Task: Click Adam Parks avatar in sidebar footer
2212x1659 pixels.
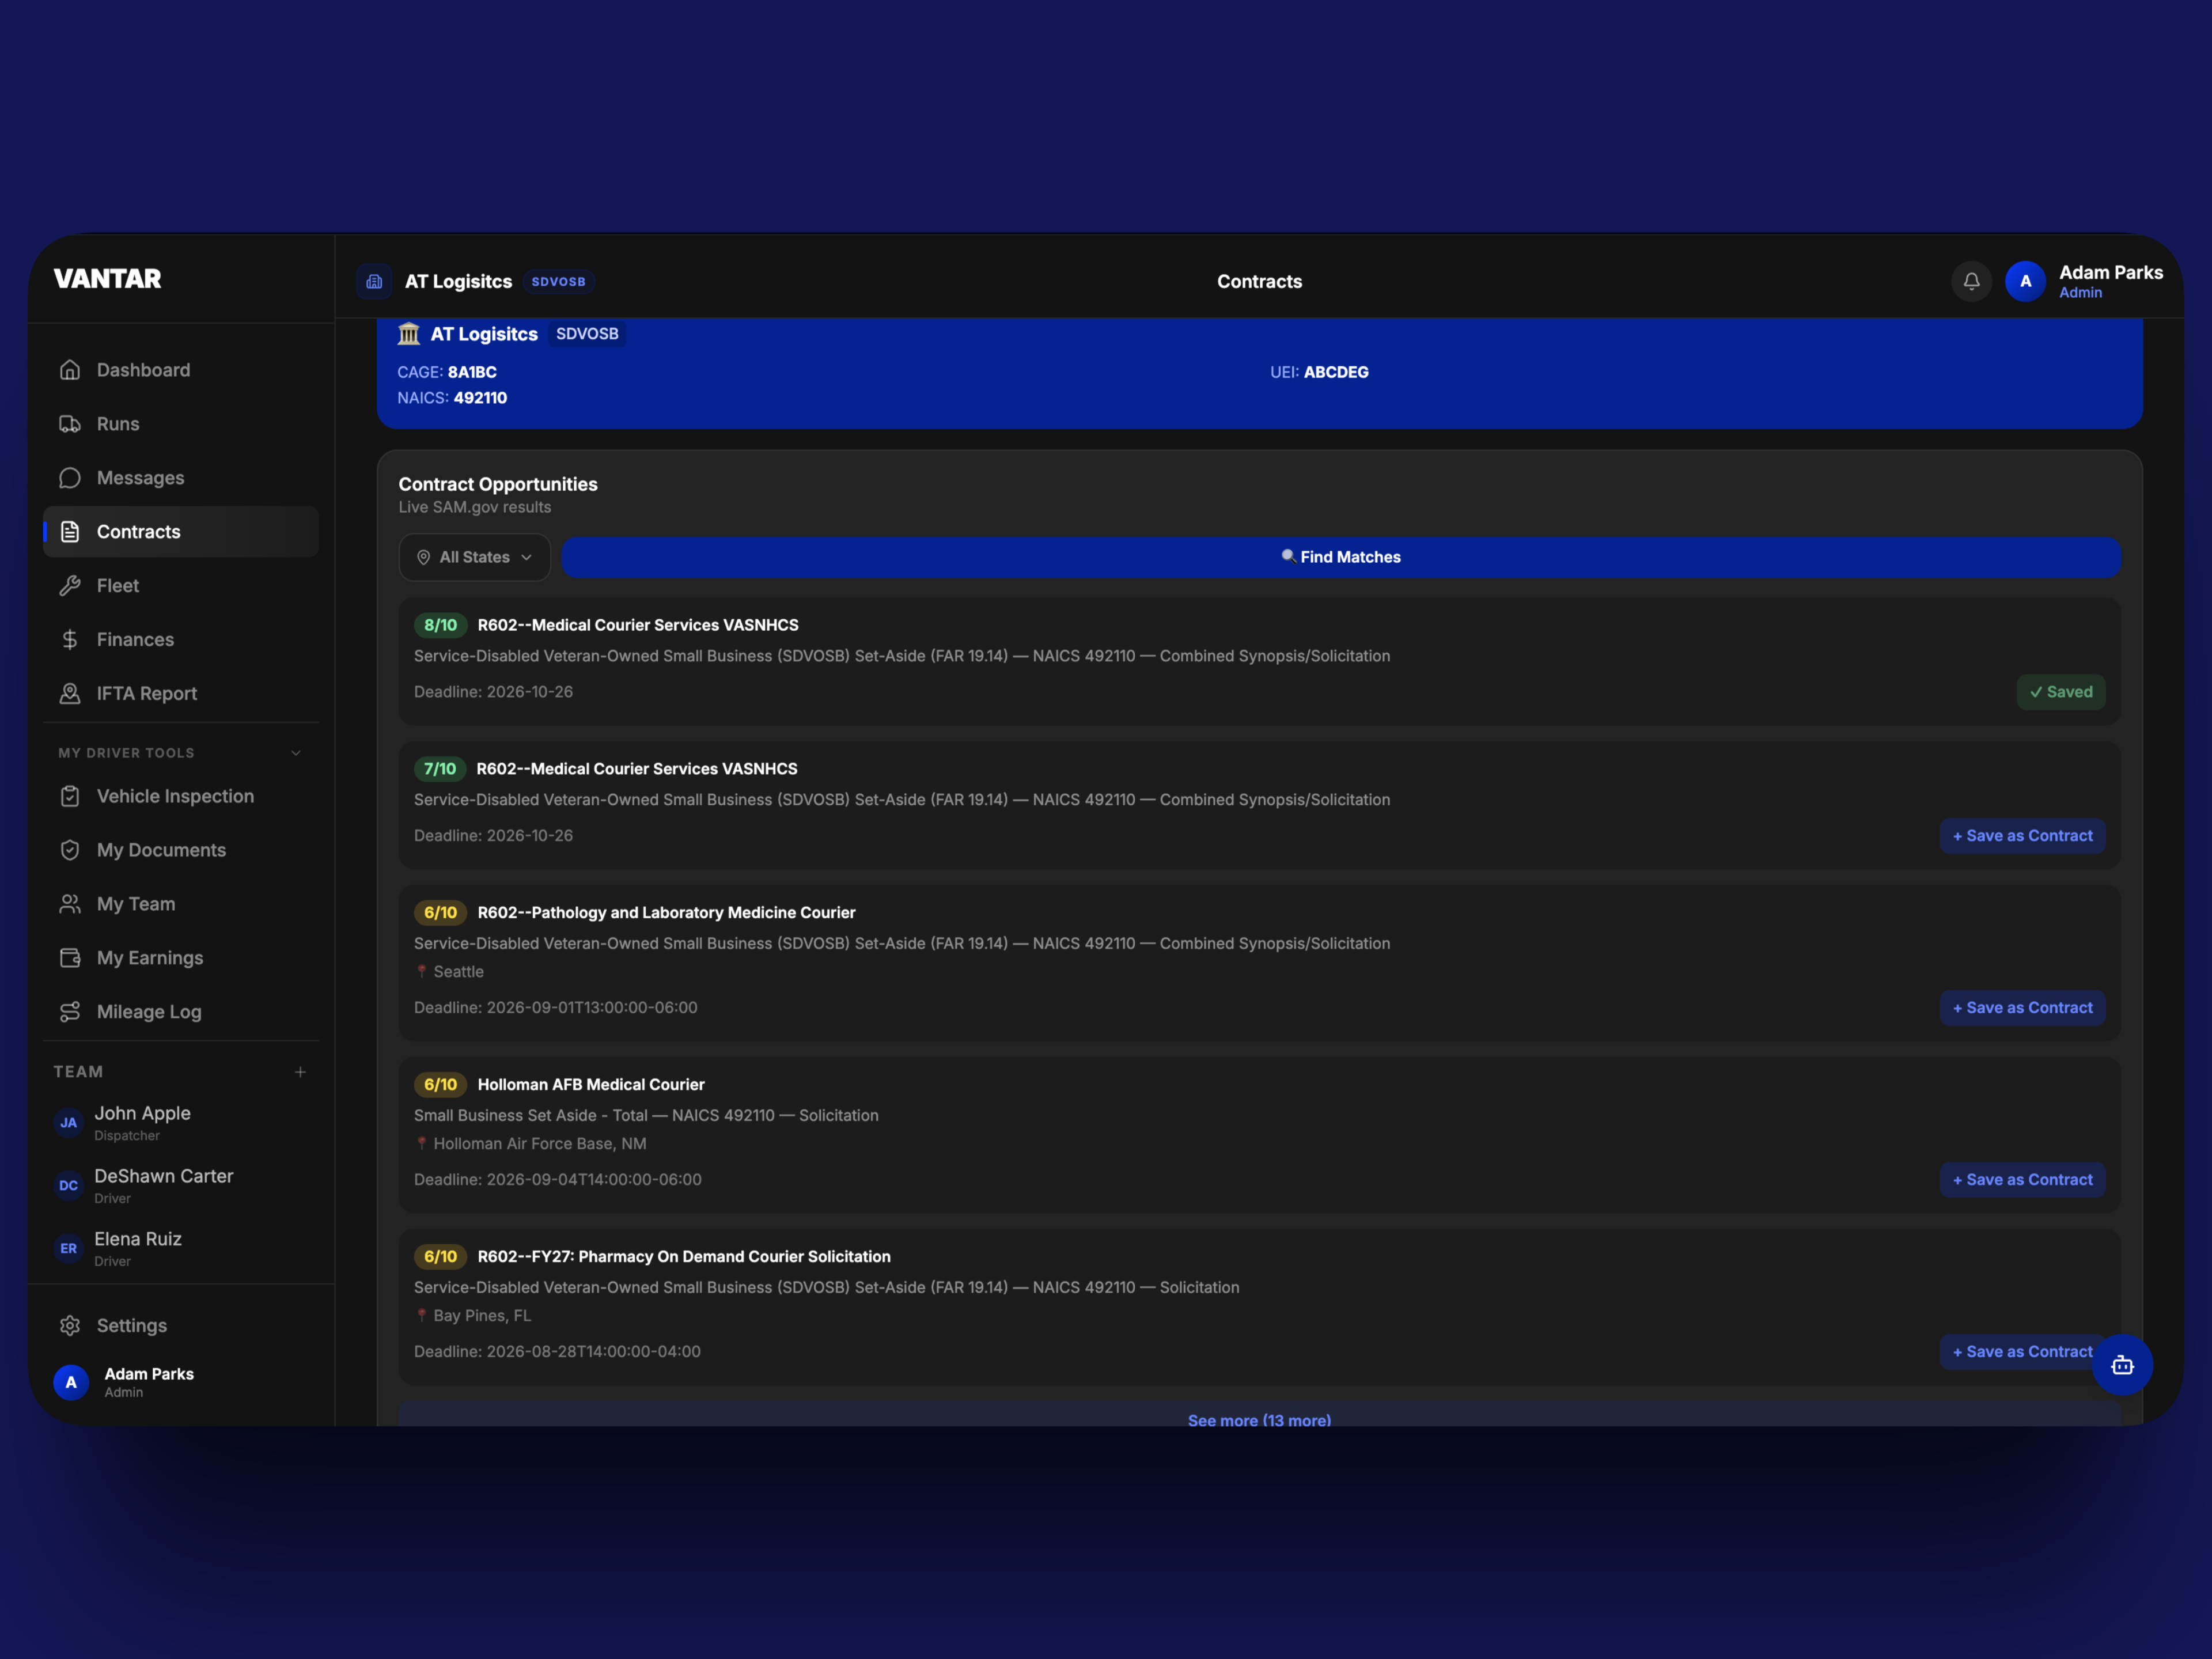Action: [x=71, y=1383]
